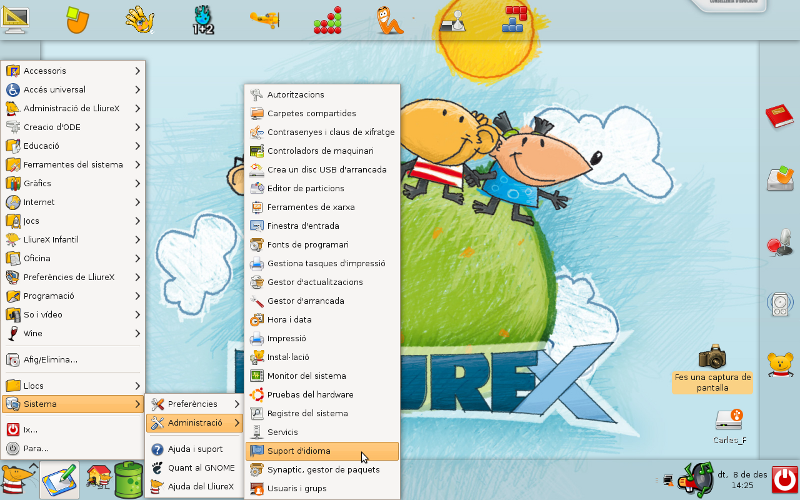Click the Carpetes compartides folder icon
800x500 pixels.
tap(257, 113)
